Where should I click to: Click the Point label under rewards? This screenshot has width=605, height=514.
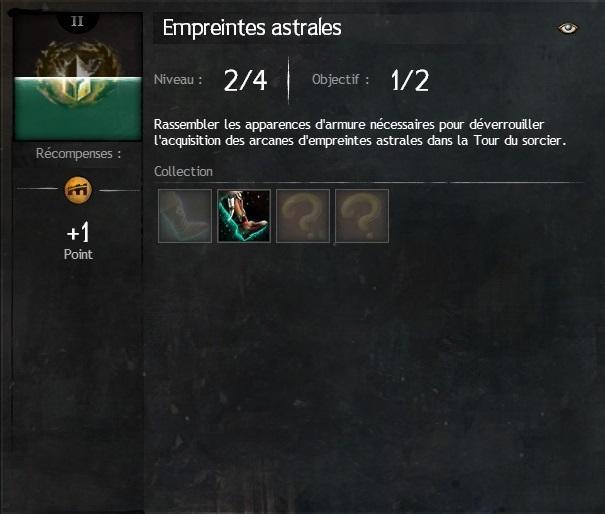pos(78,254)
